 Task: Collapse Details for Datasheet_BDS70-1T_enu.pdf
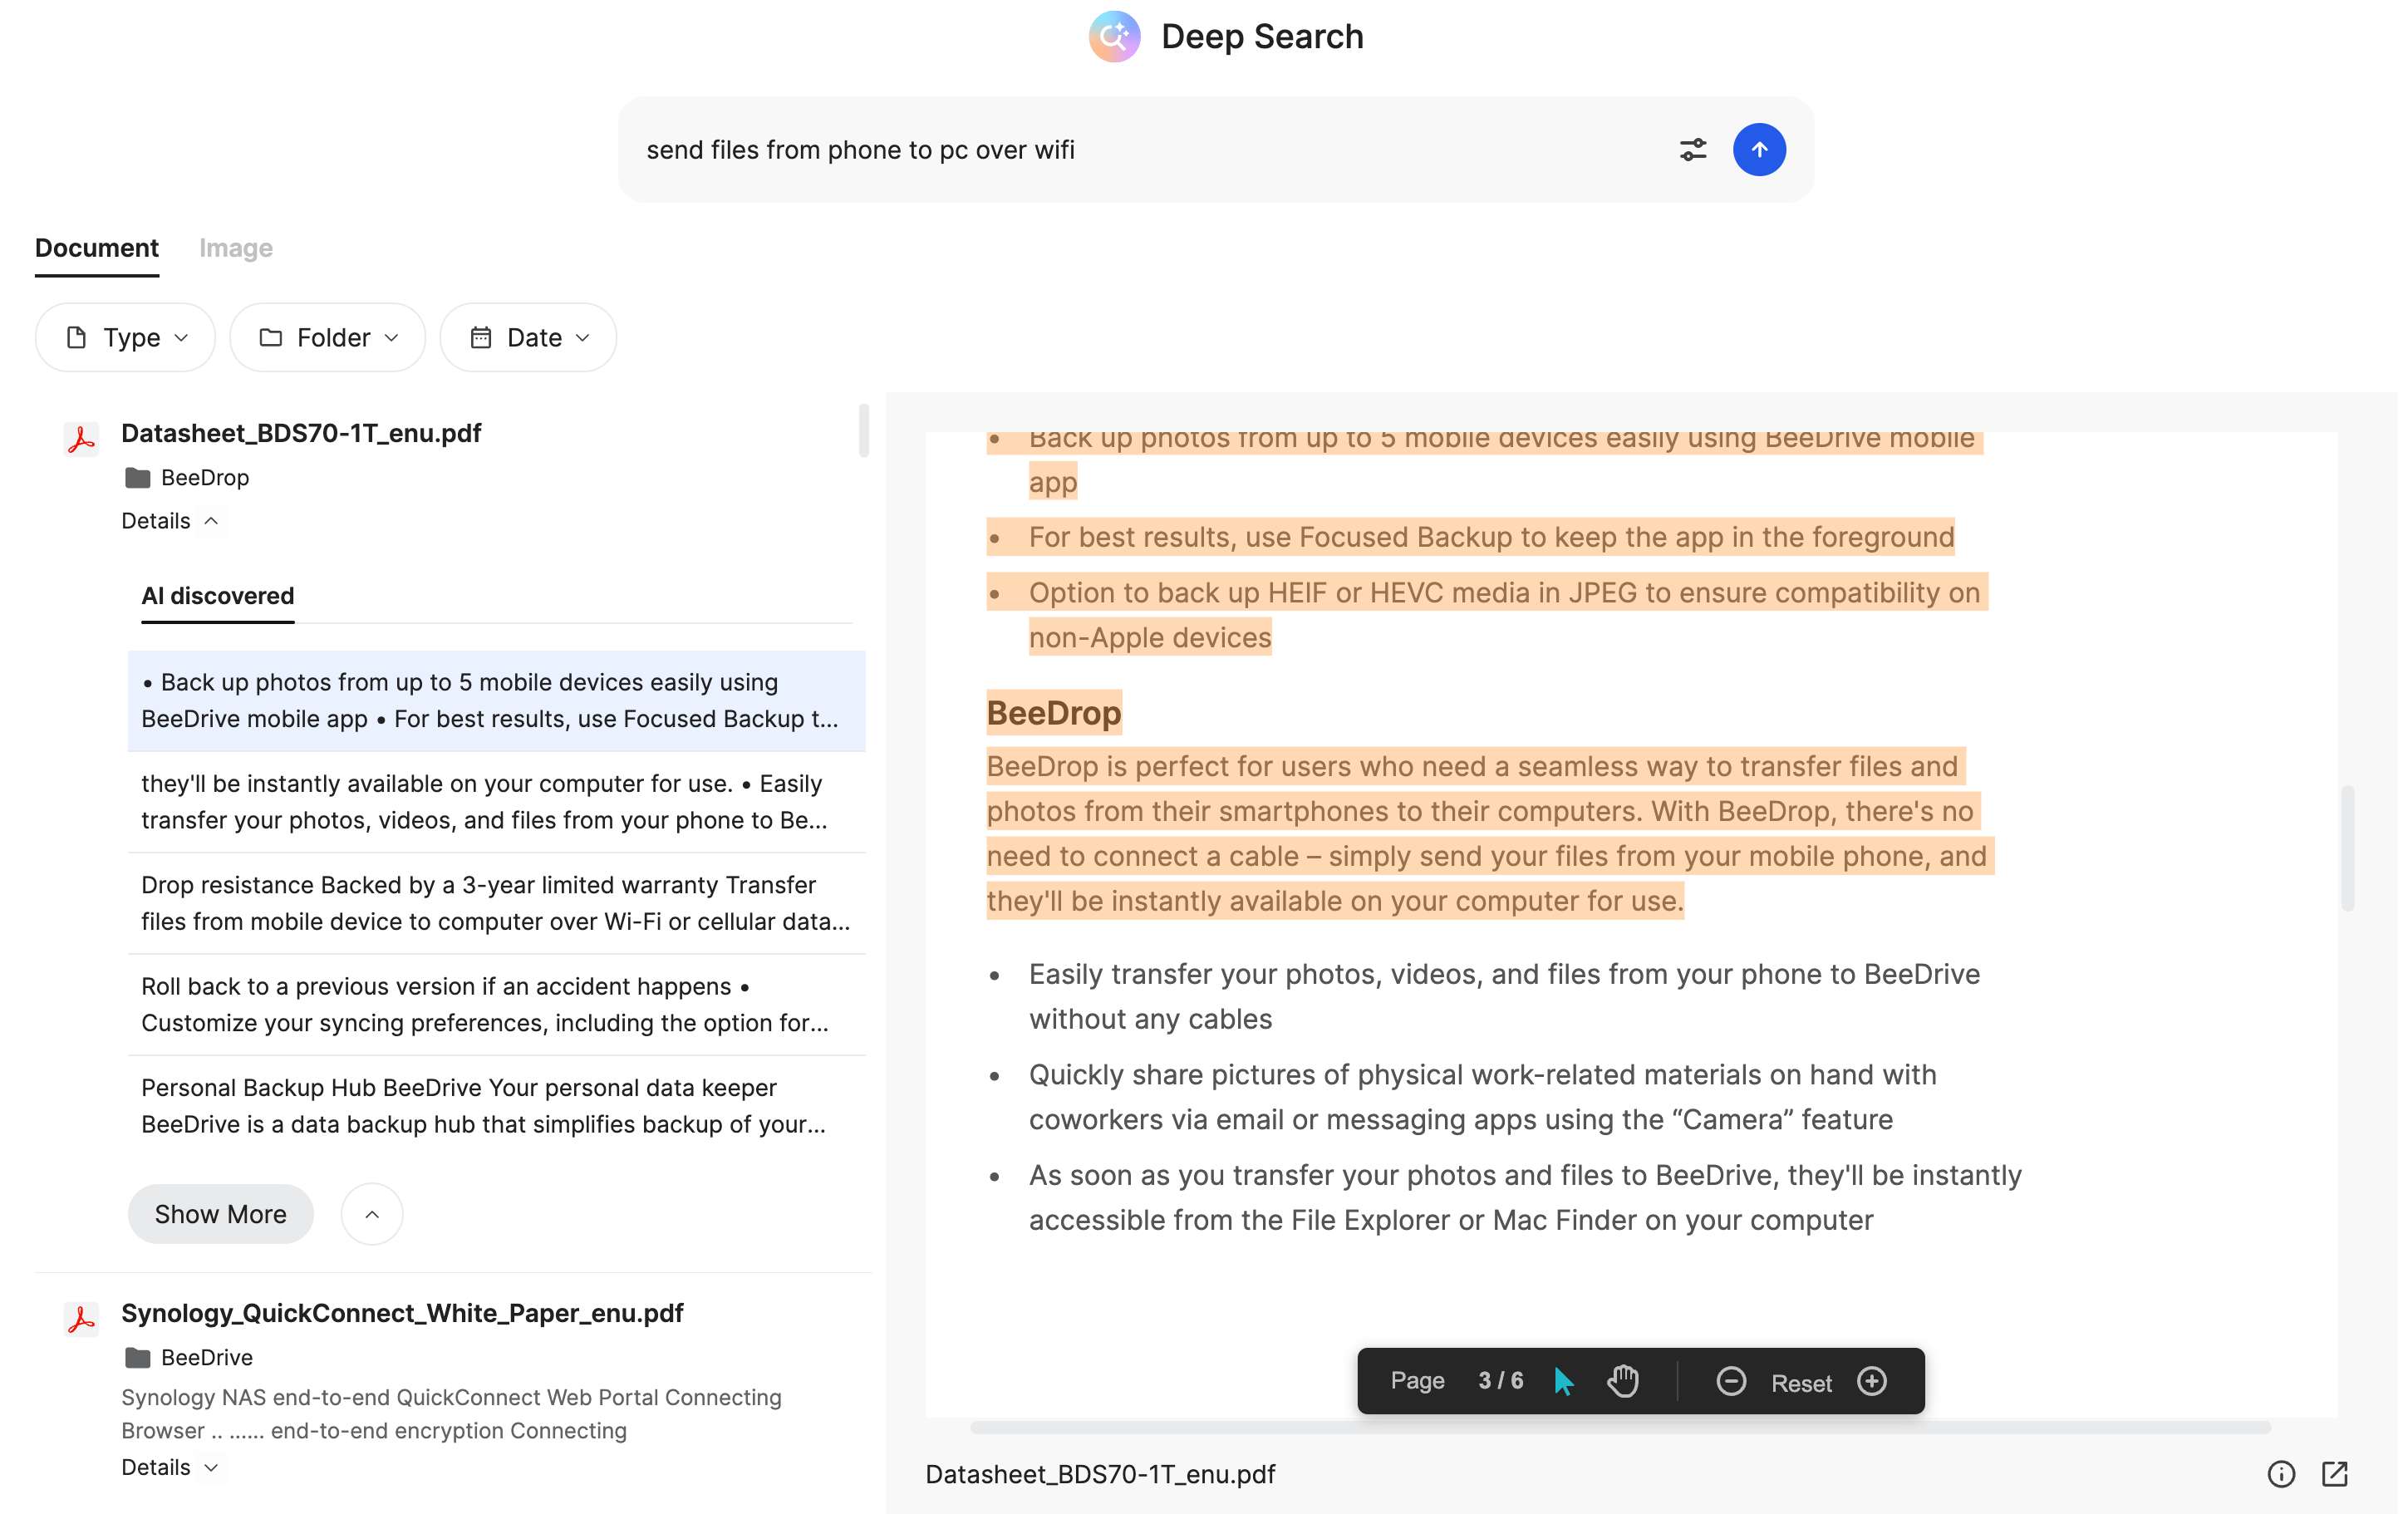(x=172, y=520)
